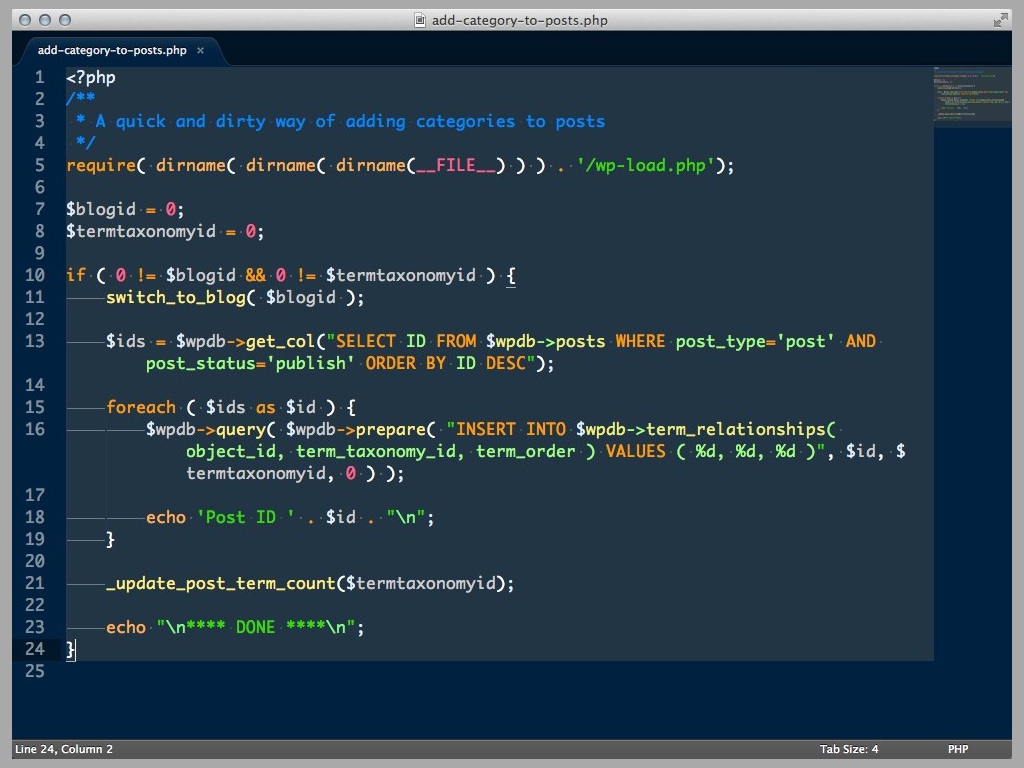Click '_update_post_term_count' function call
Viewport: 1024px width, 768px height.
[221, 583]
